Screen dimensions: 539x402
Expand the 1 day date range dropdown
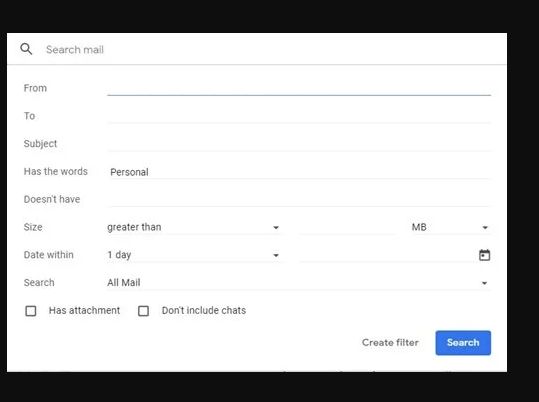click(195, 255)
